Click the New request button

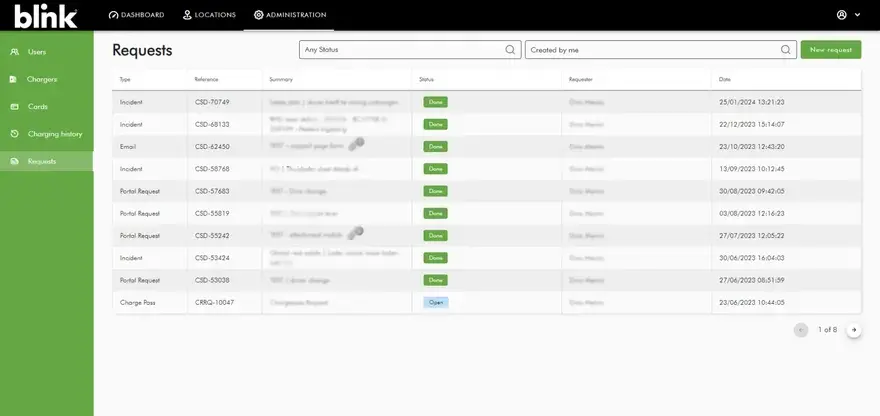[831, 49]
